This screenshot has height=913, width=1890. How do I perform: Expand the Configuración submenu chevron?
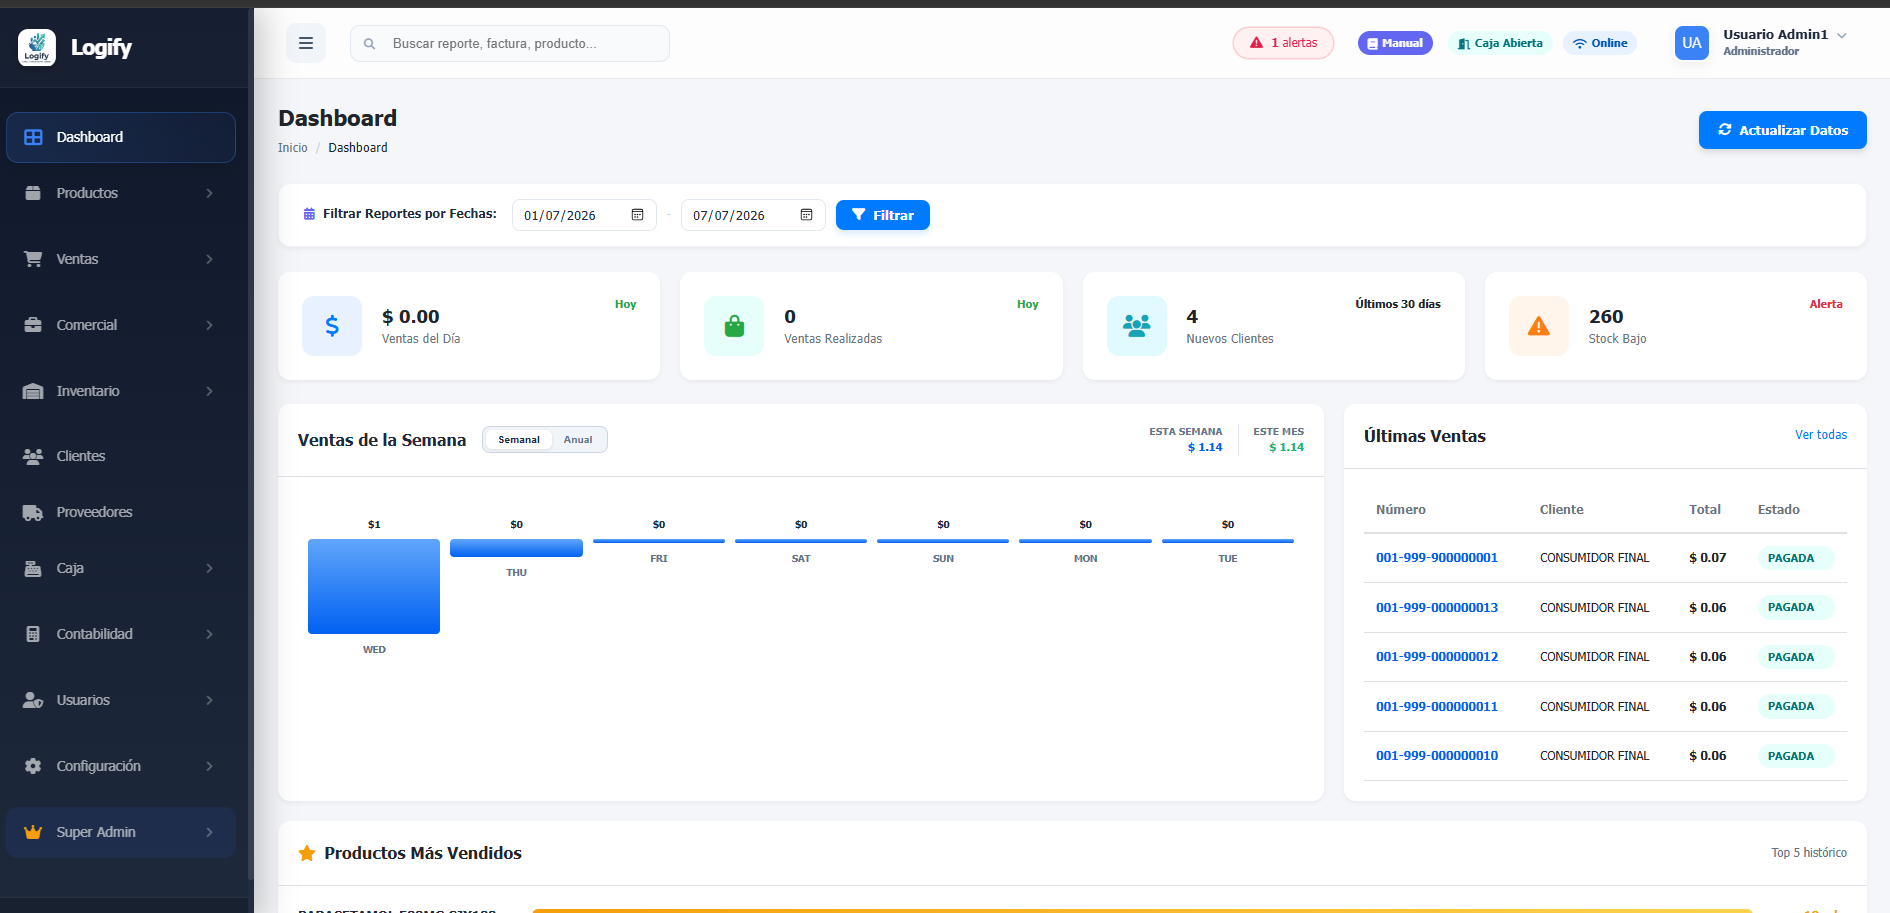tap(209, 766)
